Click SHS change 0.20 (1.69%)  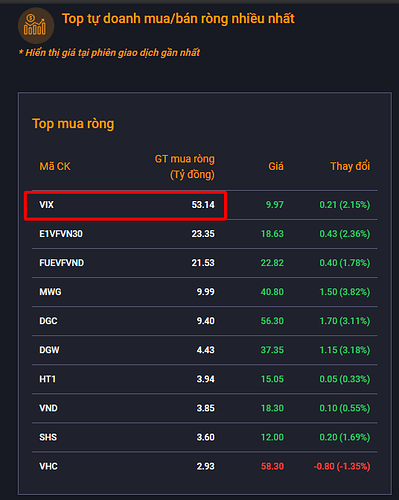coord(345,437)
